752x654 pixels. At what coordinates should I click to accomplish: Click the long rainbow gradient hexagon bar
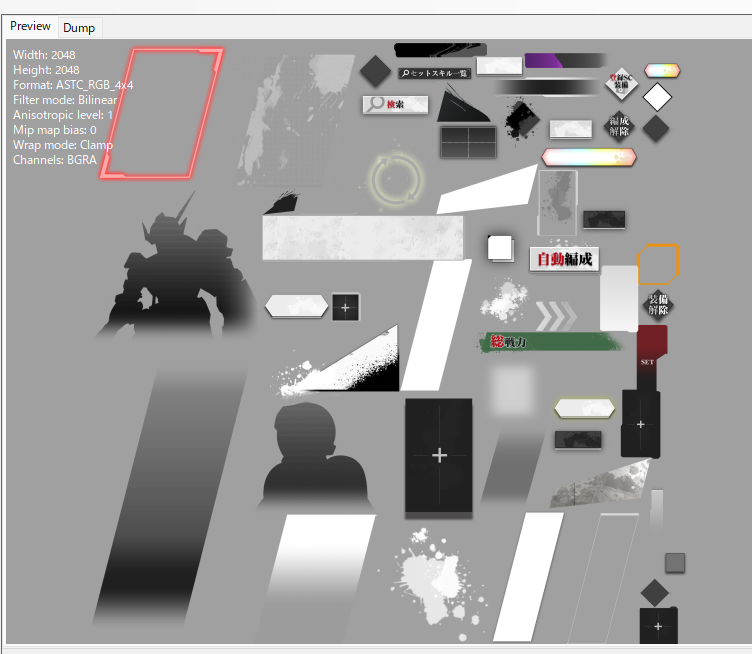pyautogui.click(x=589, y=157)
